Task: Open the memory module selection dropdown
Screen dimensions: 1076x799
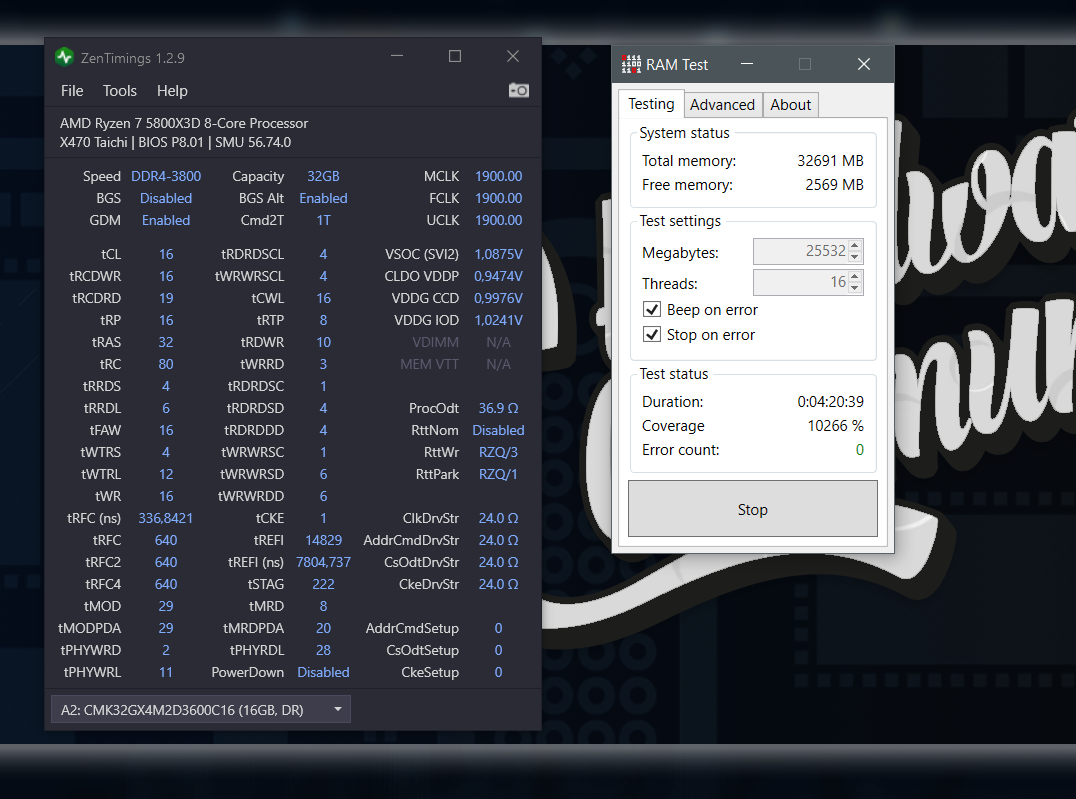Action: pos(200,709)
